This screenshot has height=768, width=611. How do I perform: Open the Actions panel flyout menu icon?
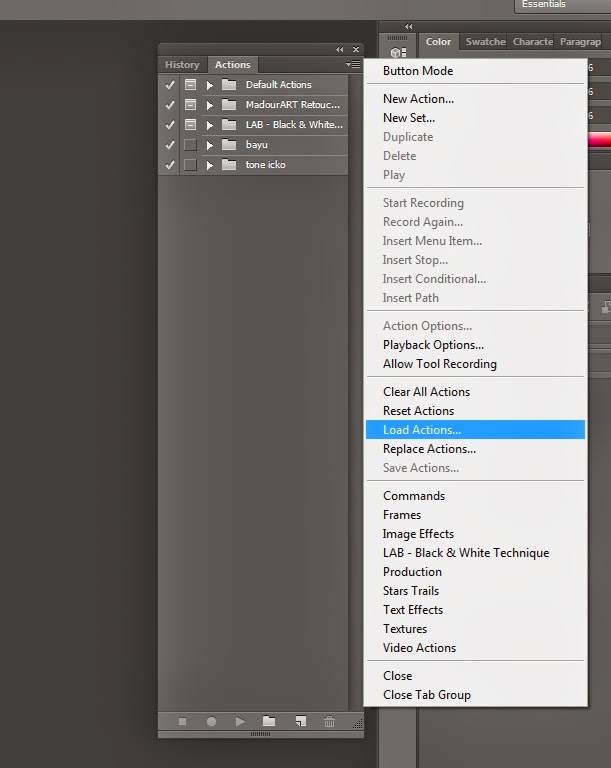(x=353, y=64)
